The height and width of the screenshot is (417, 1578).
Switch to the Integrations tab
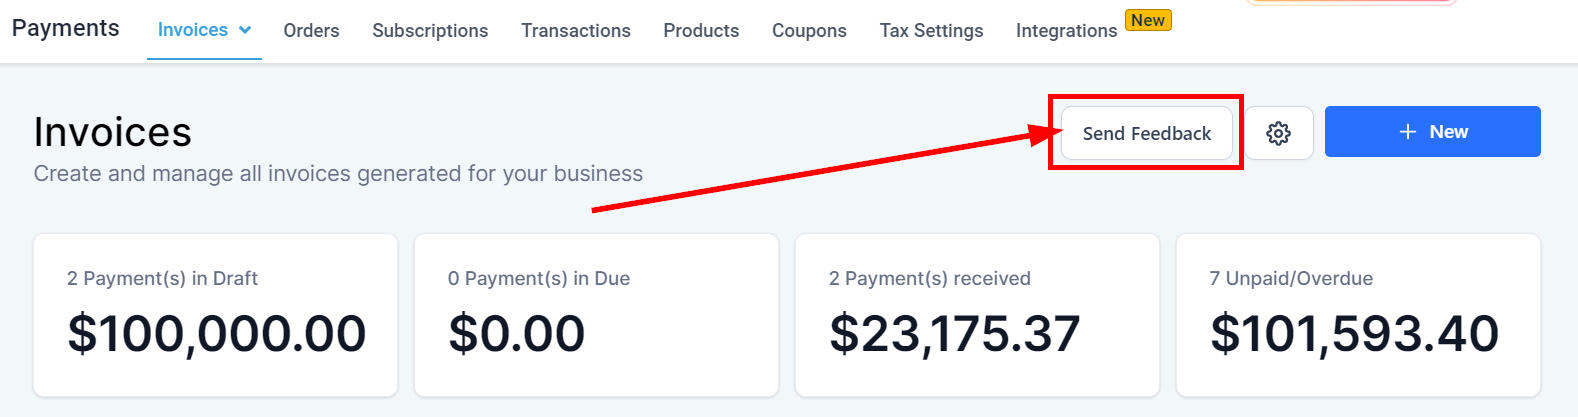(1066, 31)
